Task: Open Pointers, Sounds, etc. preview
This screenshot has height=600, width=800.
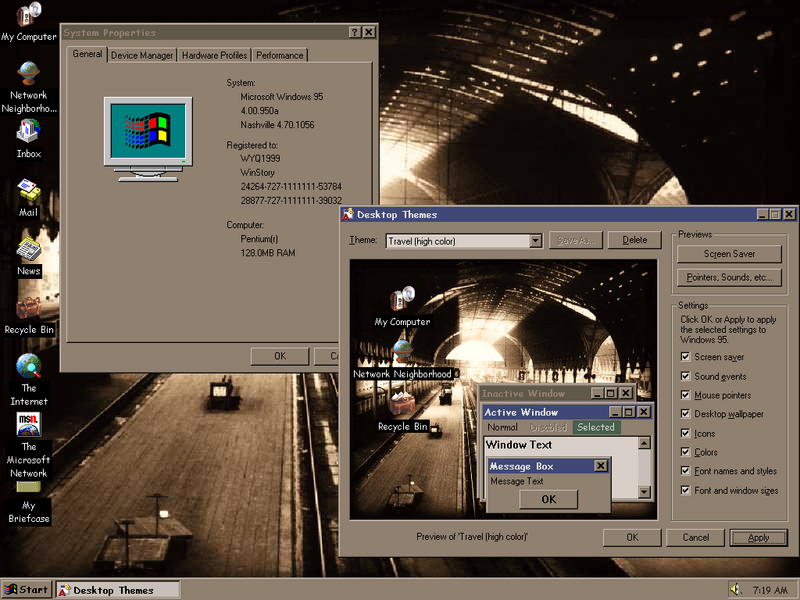Action: (x=729, y=278)
